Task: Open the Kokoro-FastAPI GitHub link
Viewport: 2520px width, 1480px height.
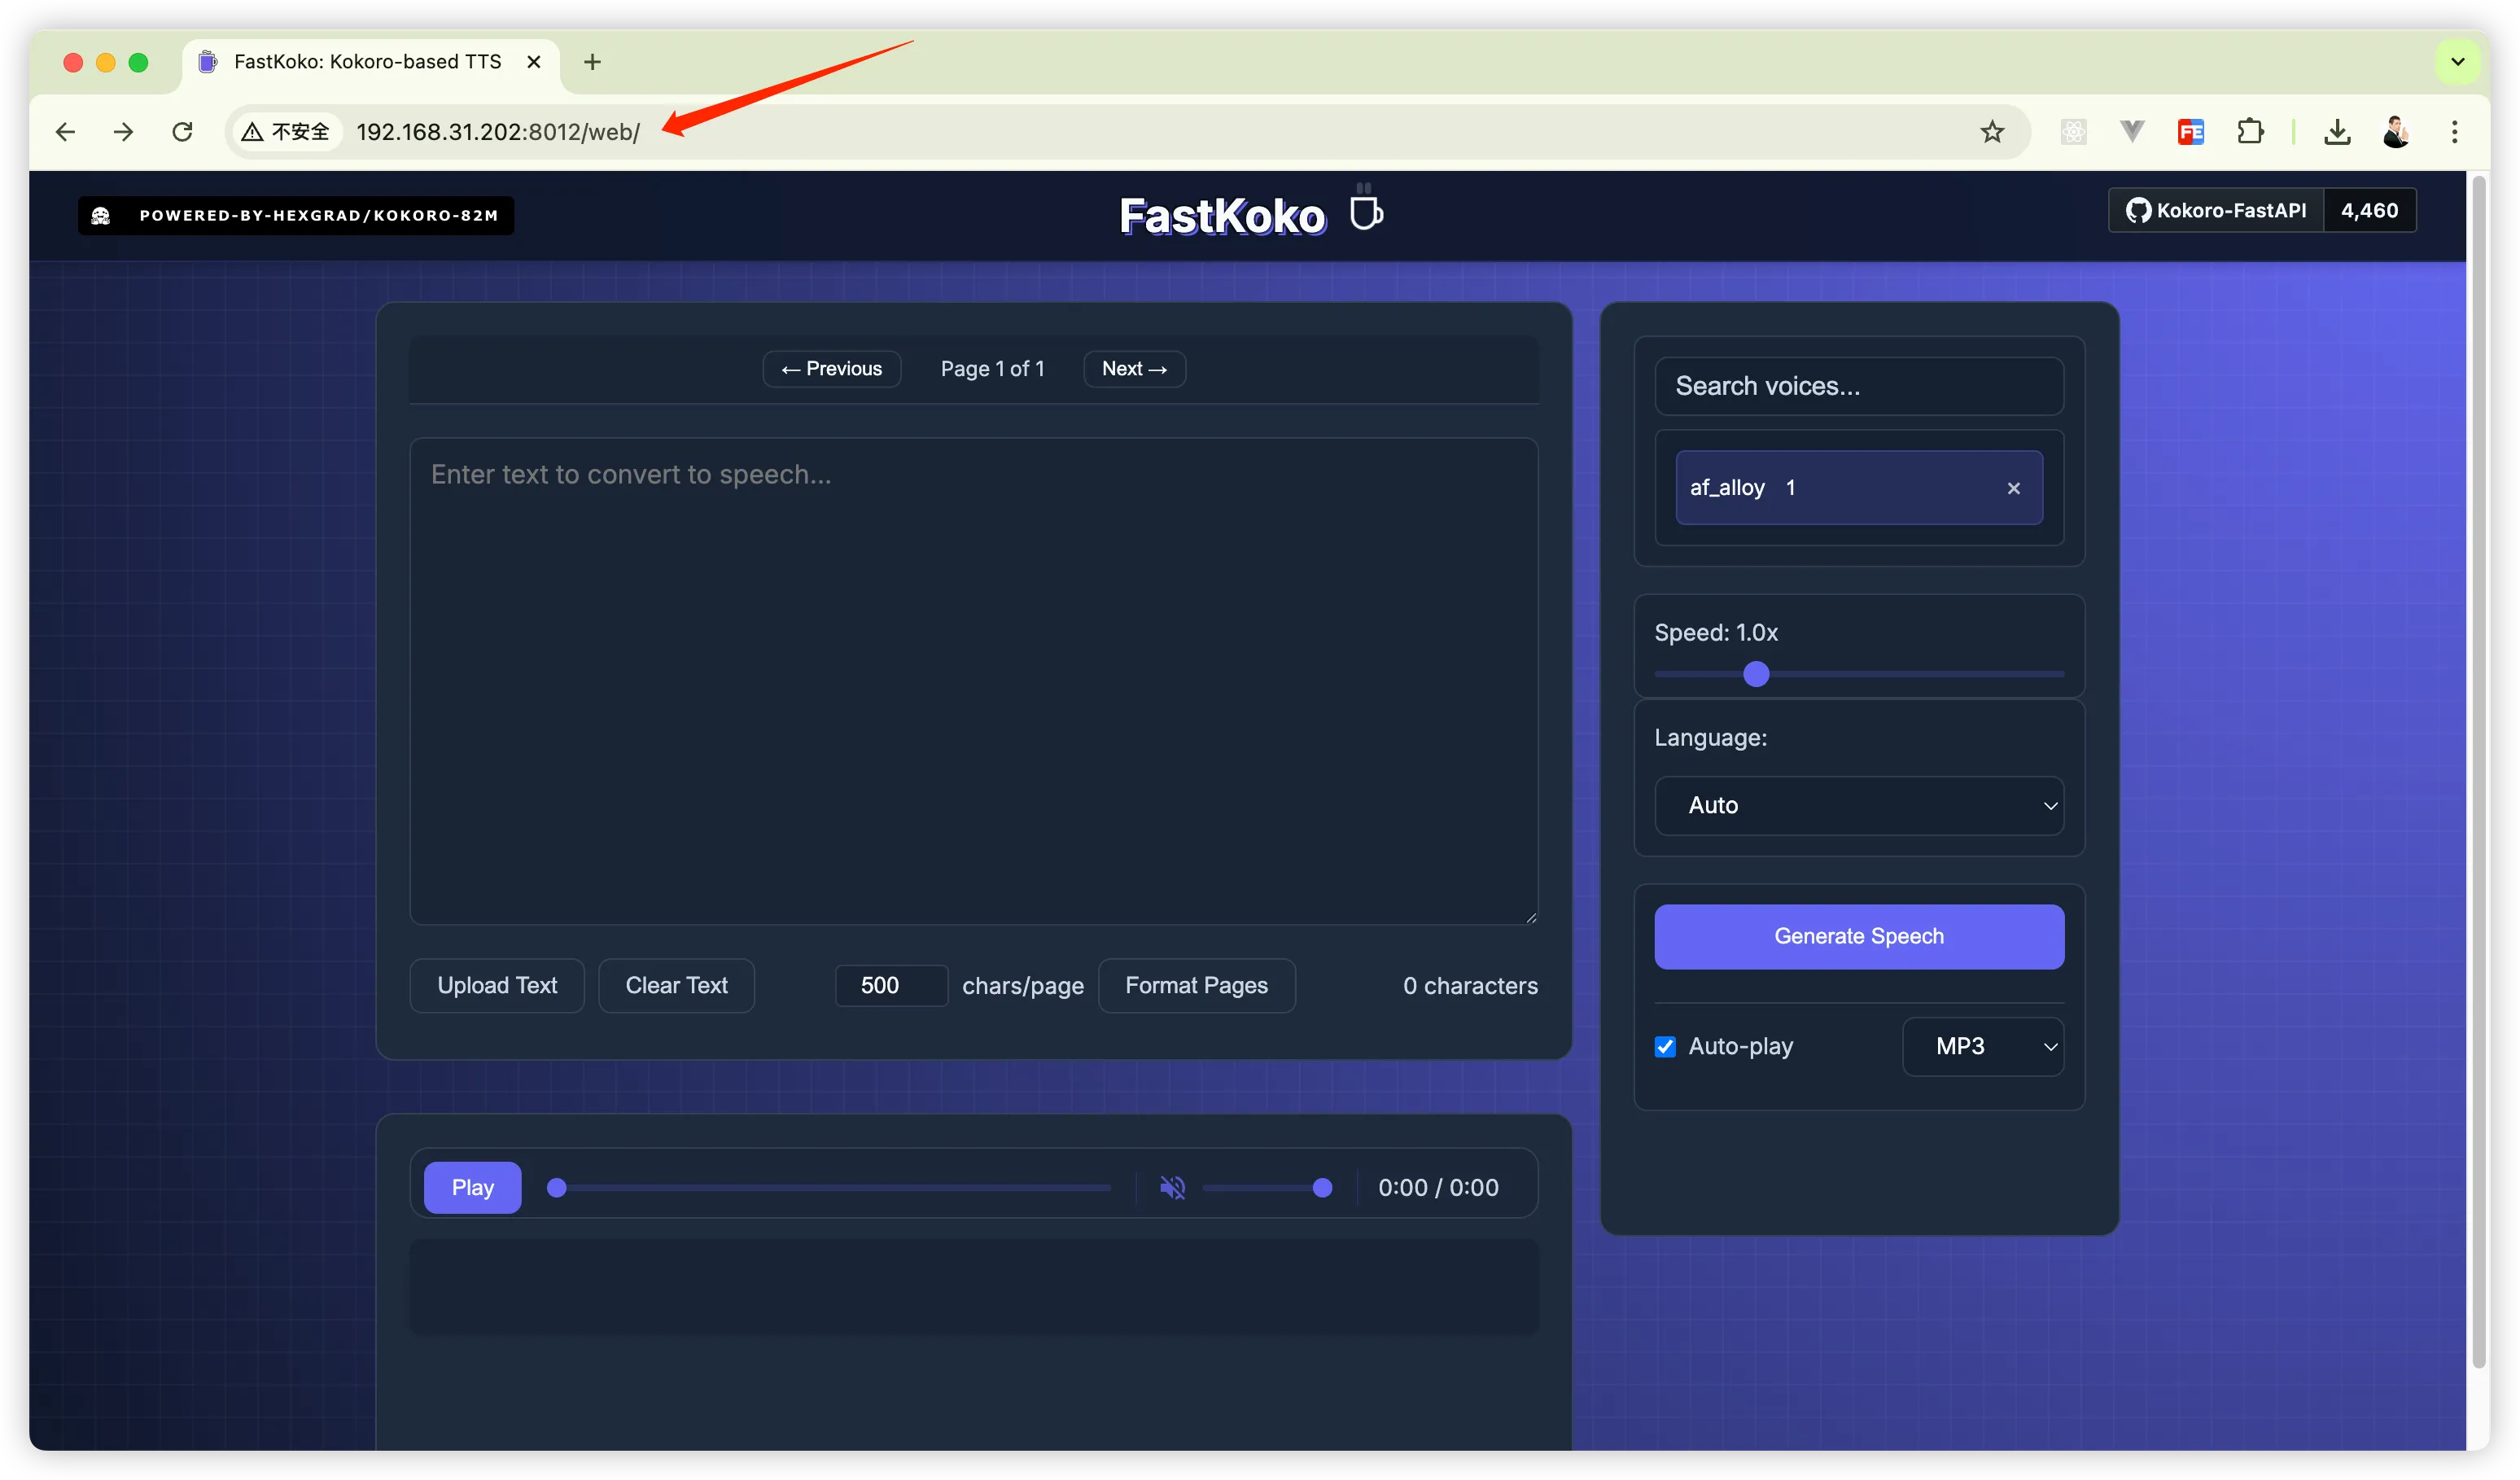Action: pos(2216,211)
